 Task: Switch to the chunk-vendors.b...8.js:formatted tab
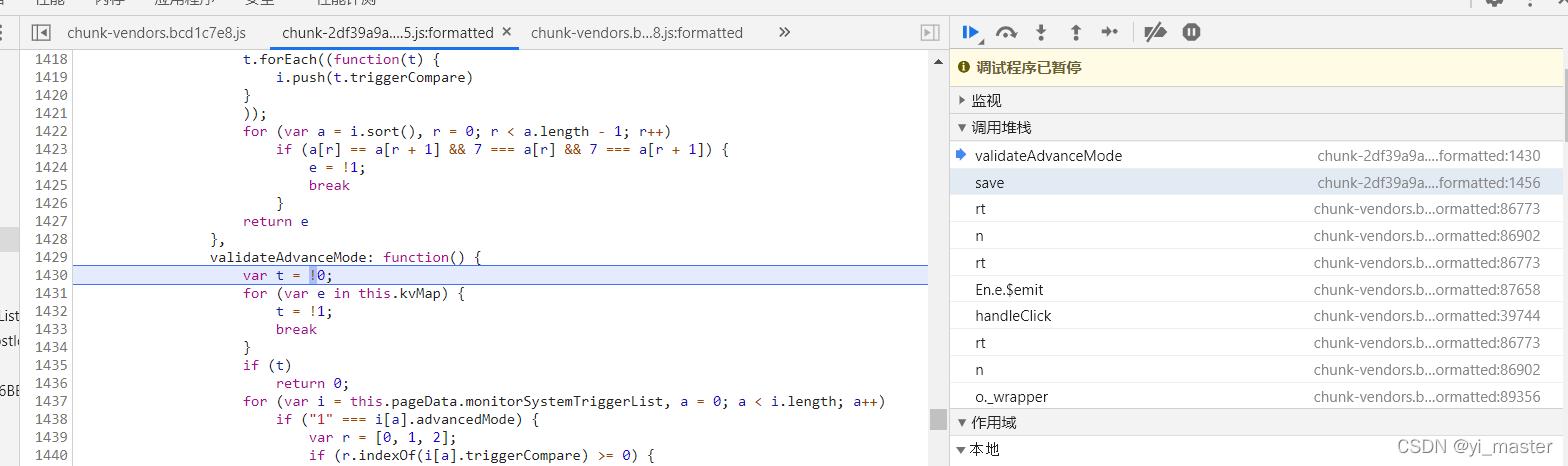(637, 32)
